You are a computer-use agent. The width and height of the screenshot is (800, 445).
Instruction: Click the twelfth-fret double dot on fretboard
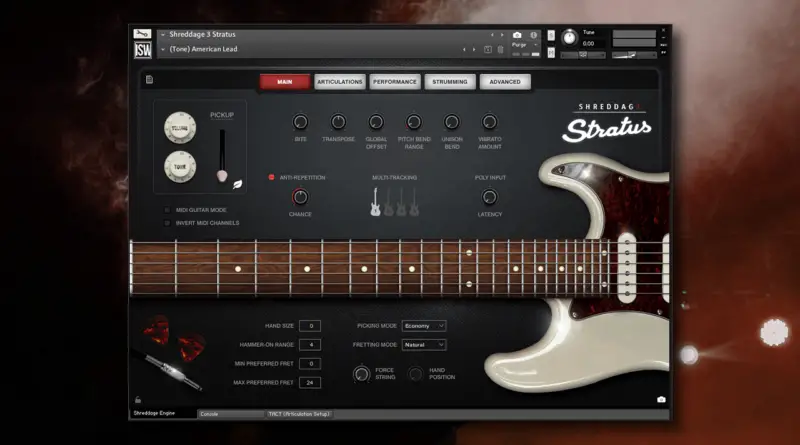tap(469, 268)
